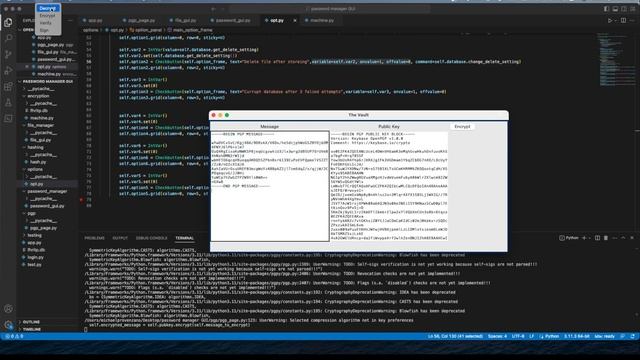
Task: Switch to the password_gui.py editor tab
Action: [232, 20]
